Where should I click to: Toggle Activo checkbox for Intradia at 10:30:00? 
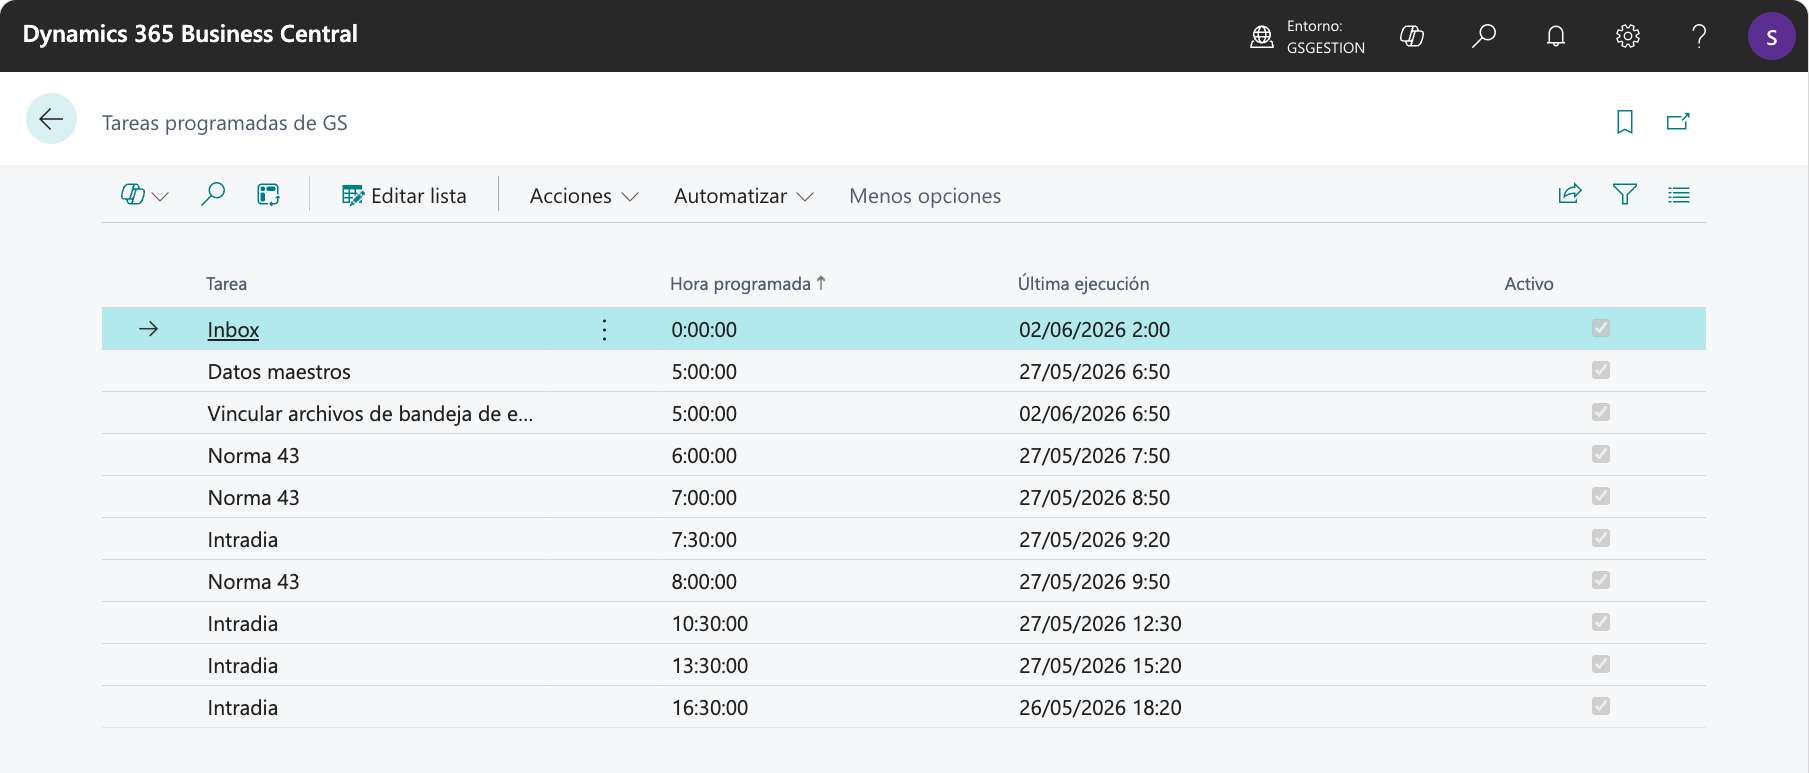[1601, 622]
